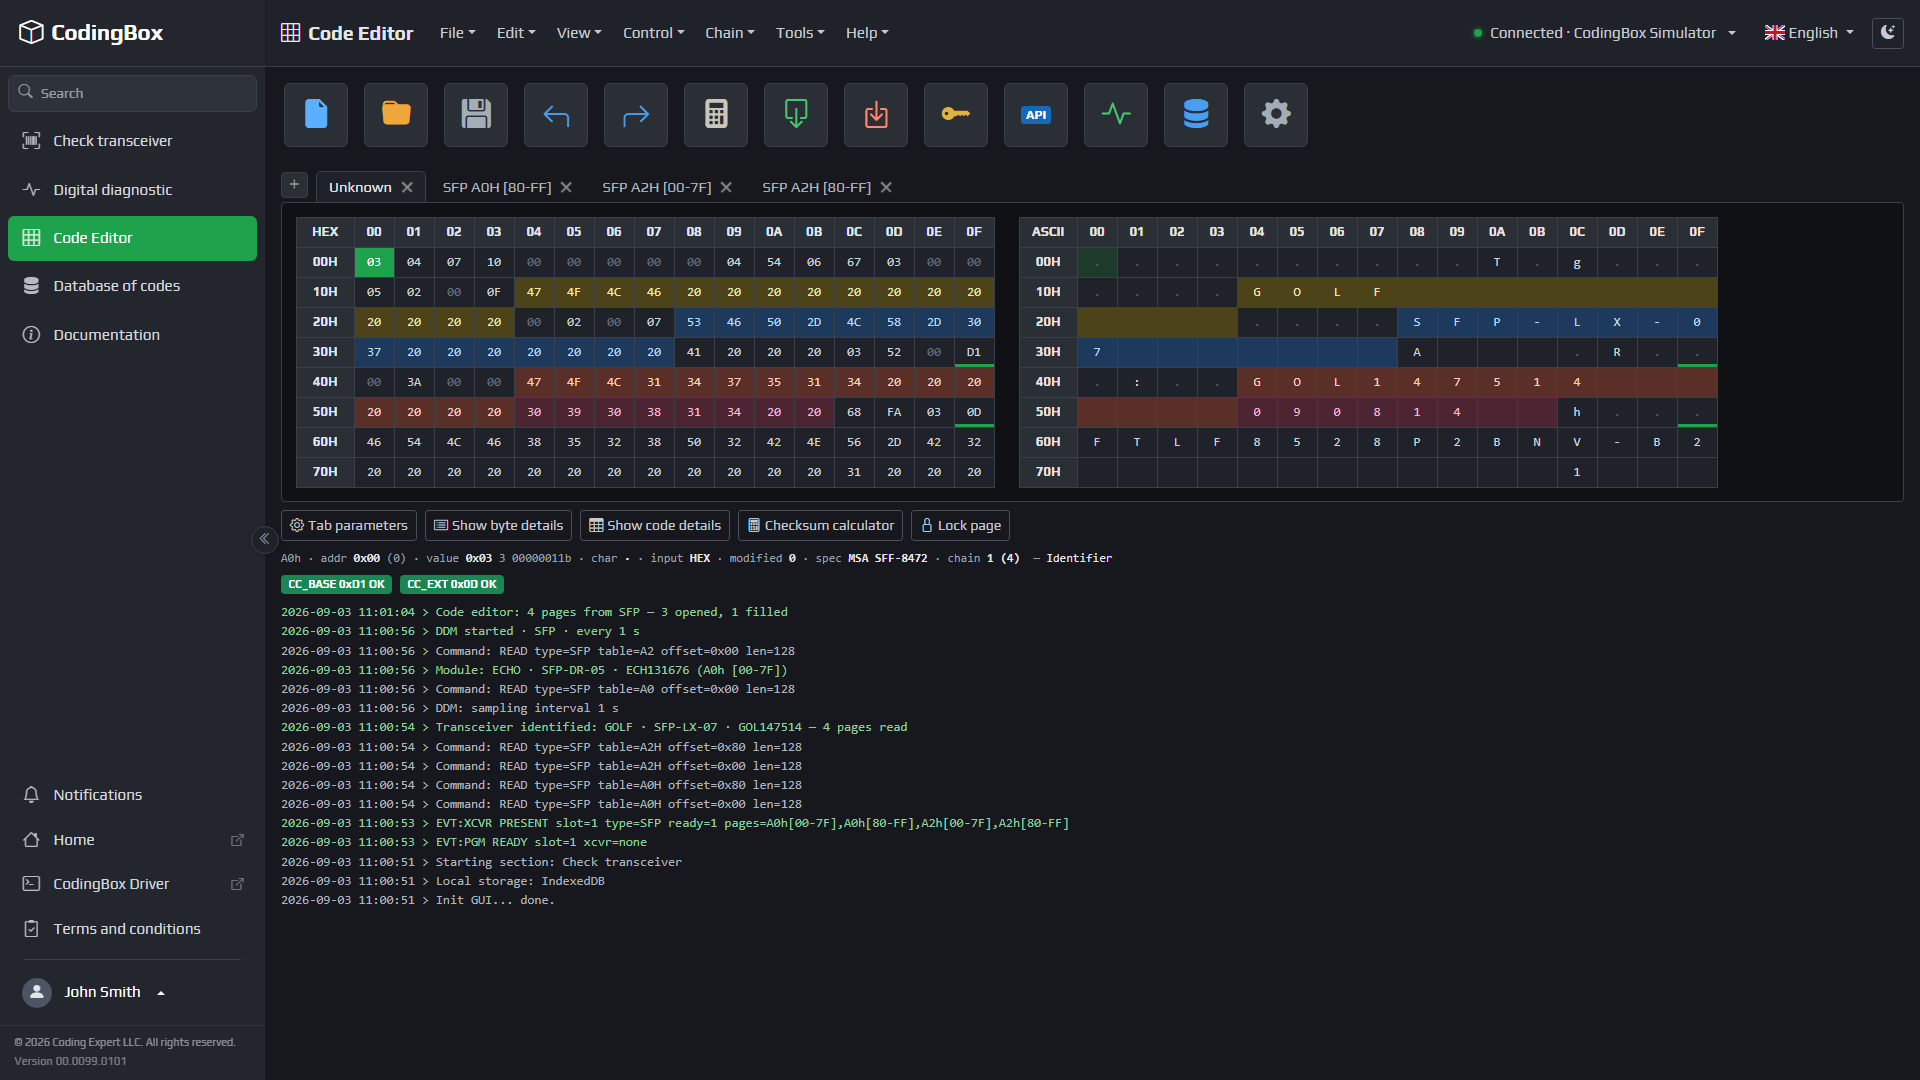The height and width of the screenshot is (1080, 1920).
Task: Open Check transceiver in sidebar
Action: pos(132,141)
